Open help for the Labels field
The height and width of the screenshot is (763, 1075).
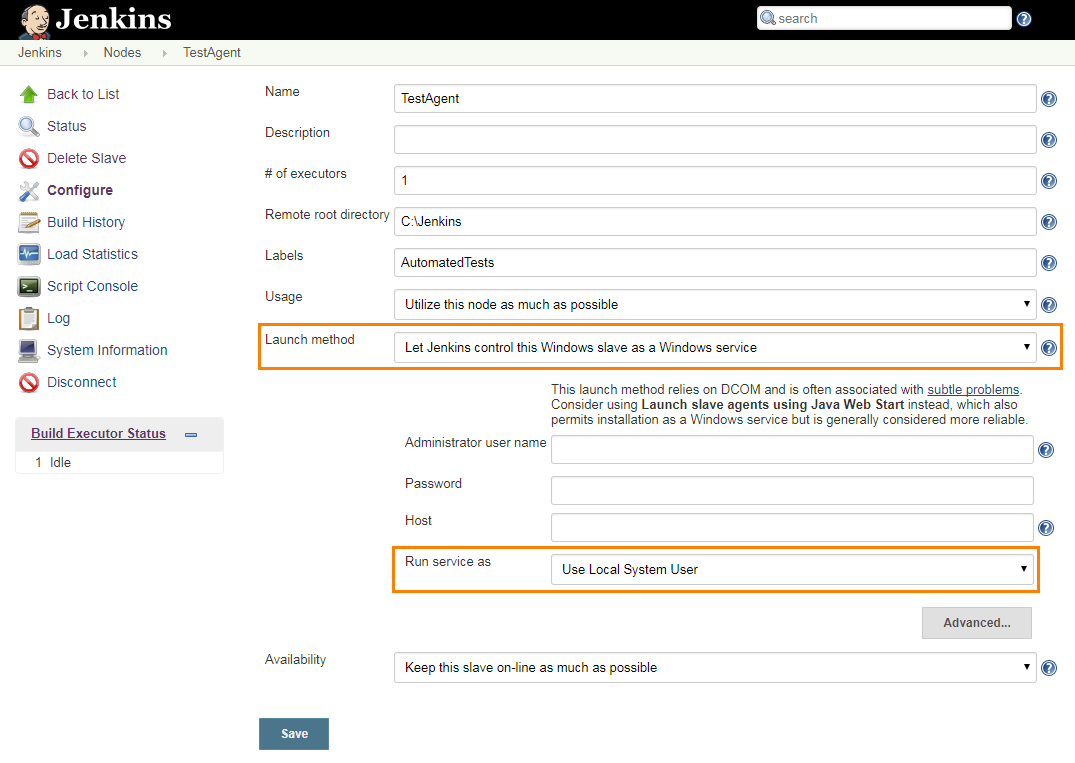coord(1048,263)
